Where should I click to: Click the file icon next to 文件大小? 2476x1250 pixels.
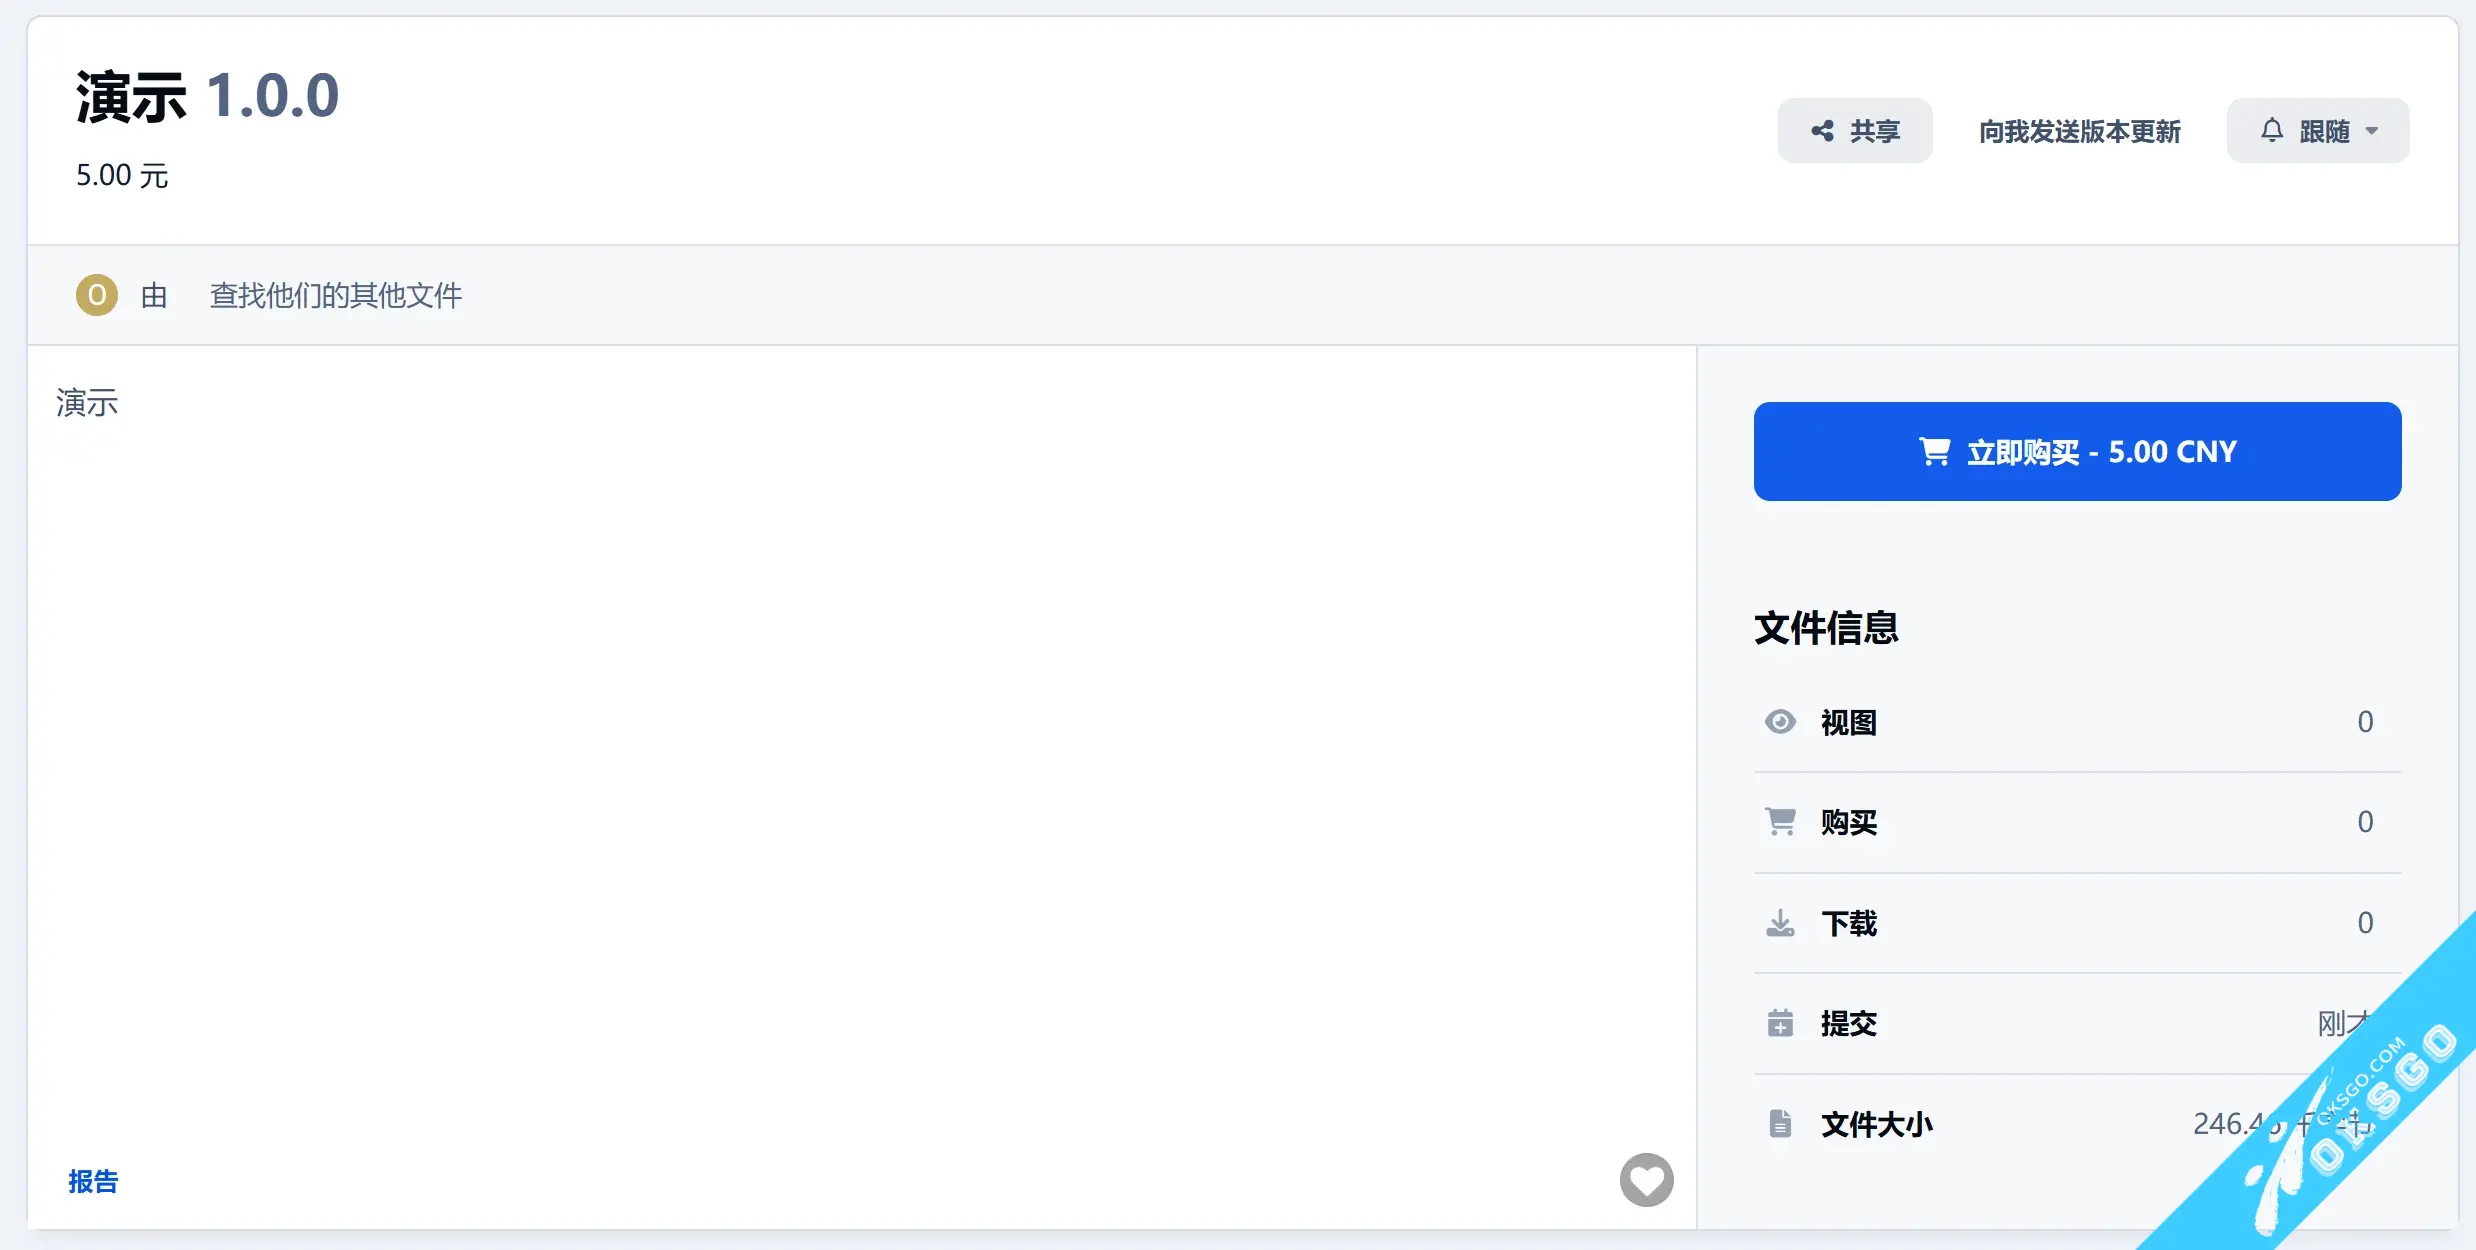click(1780, 1123)
